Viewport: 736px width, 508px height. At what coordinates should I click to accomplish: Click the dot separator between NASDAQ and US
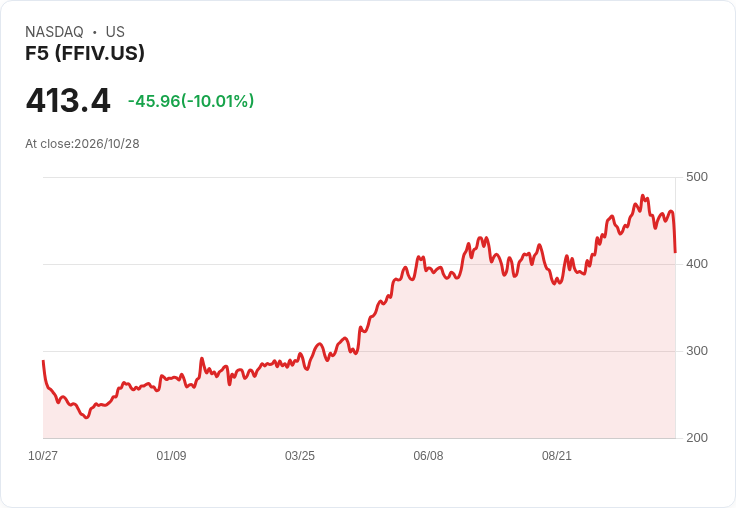coord(95,32)
